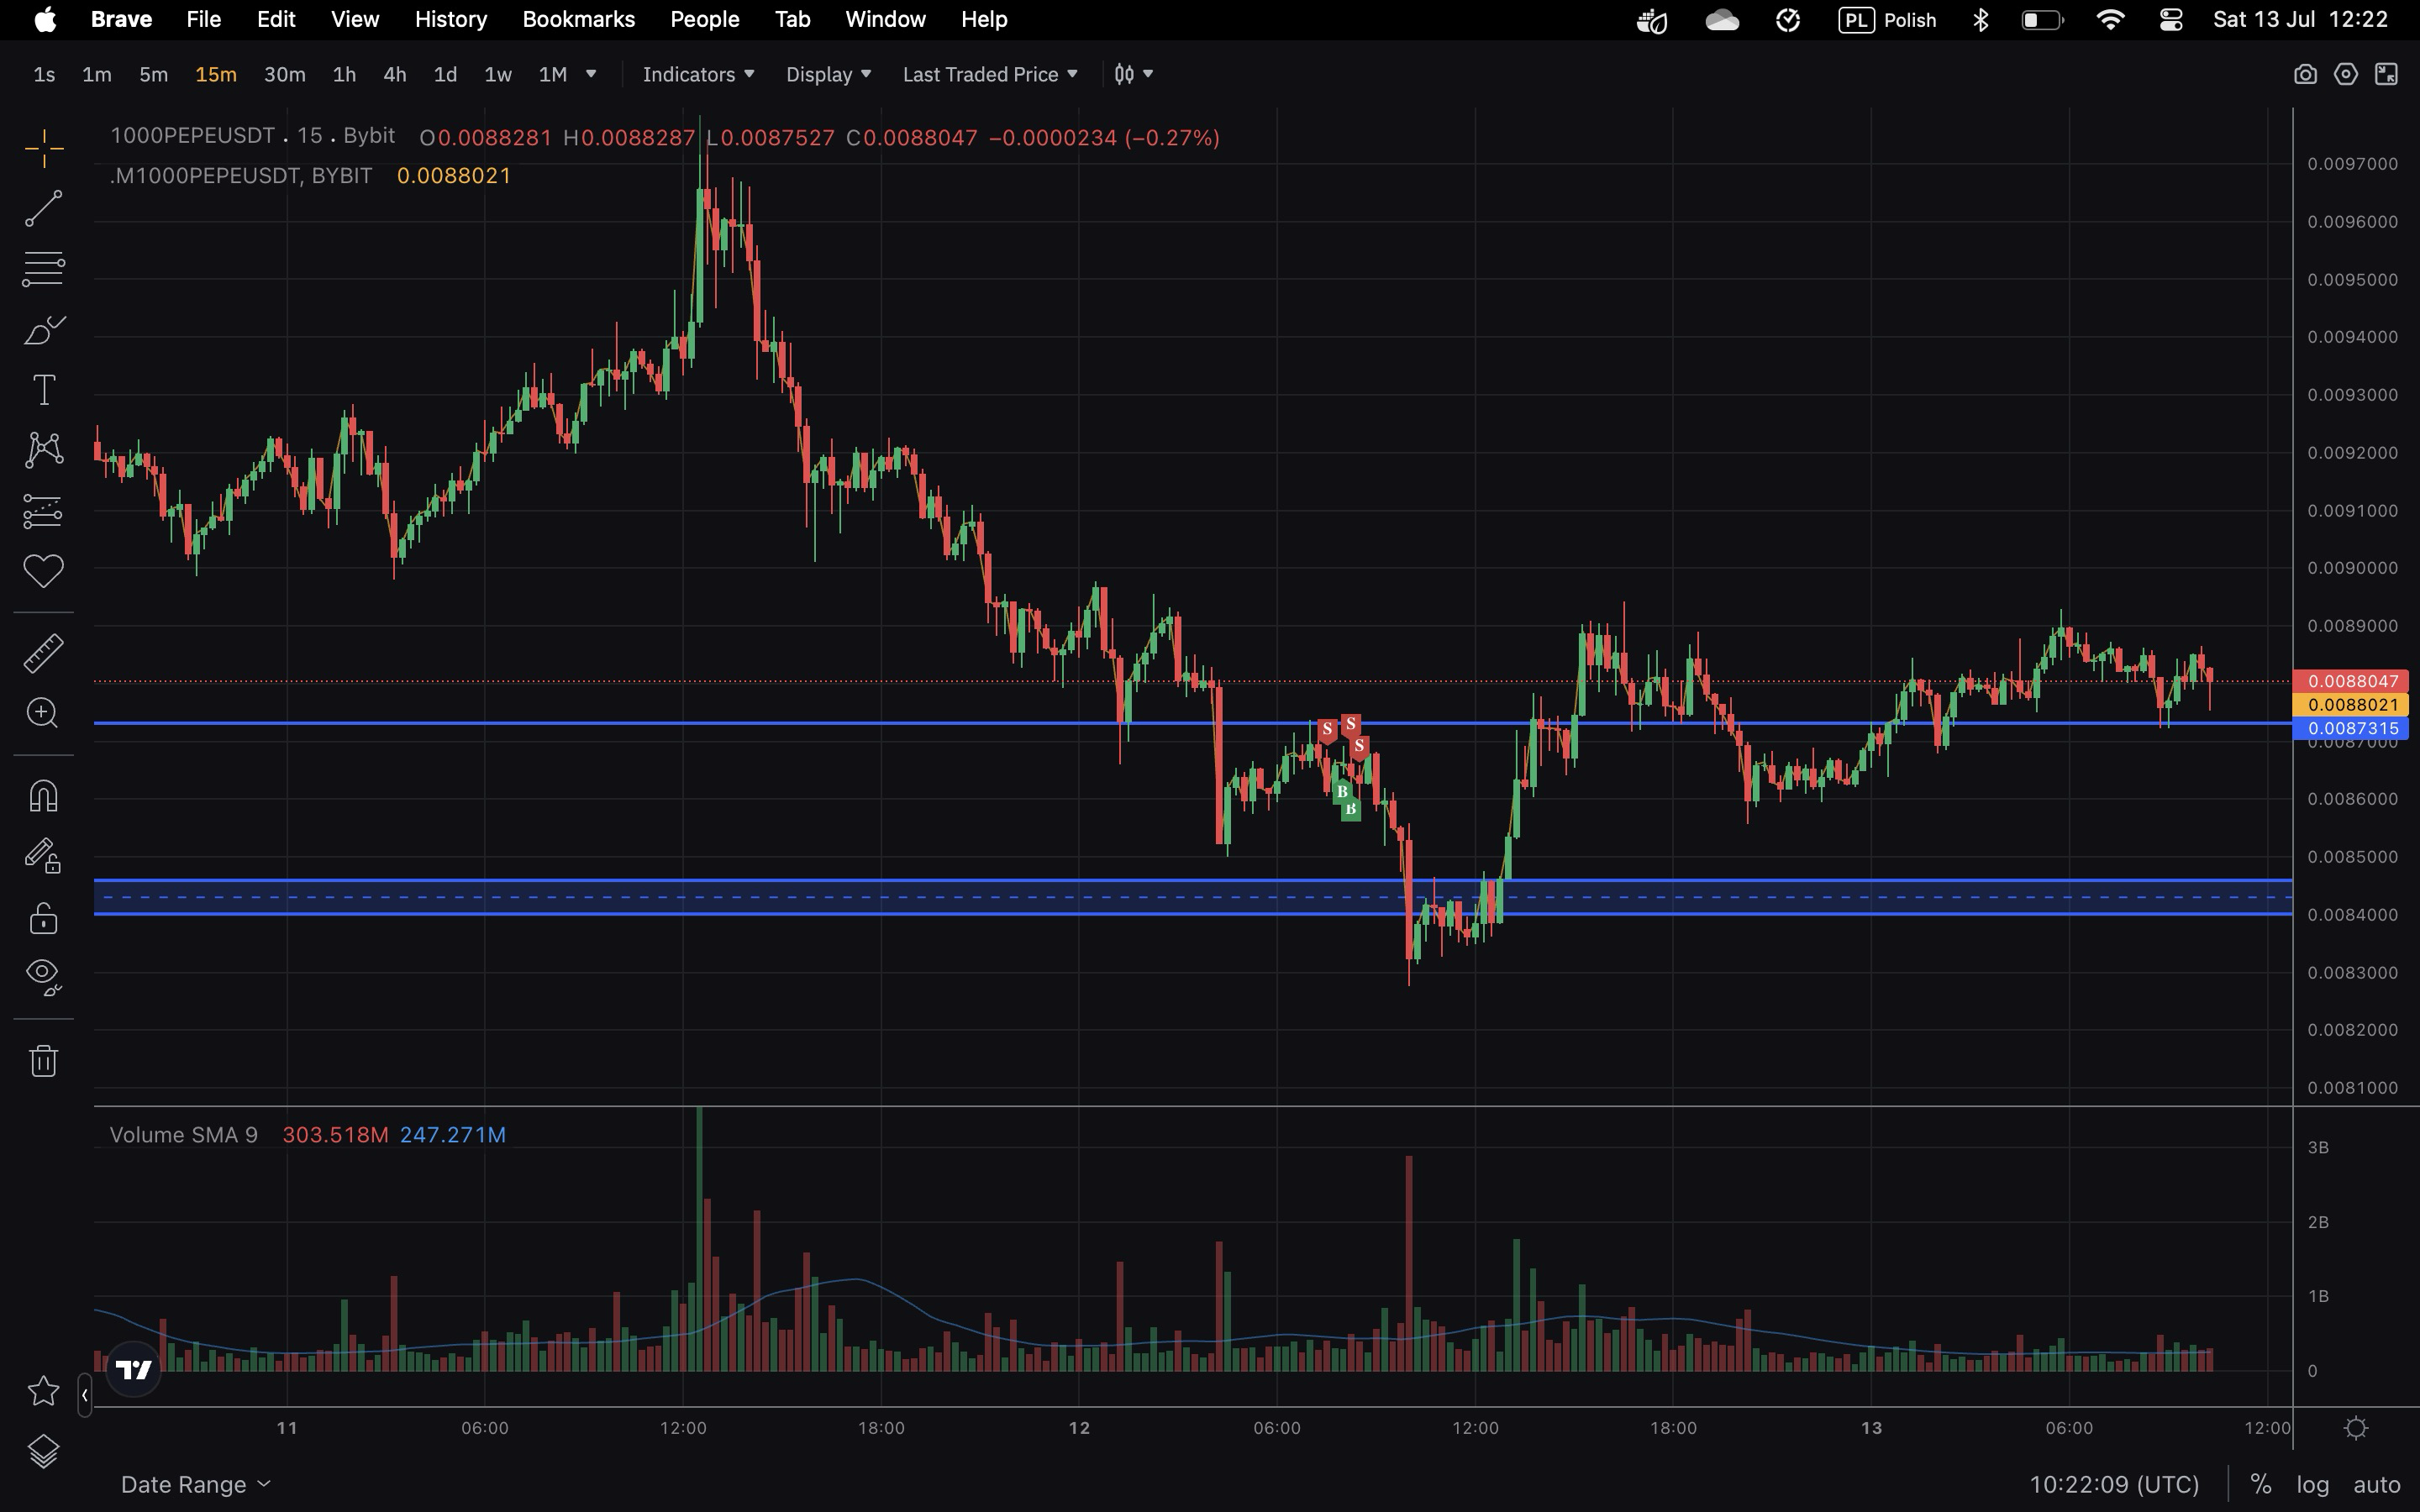Click the orange 0.0088021 mark price label
Screen dimensions: 2420x1512
click(x=2351, y=705)
